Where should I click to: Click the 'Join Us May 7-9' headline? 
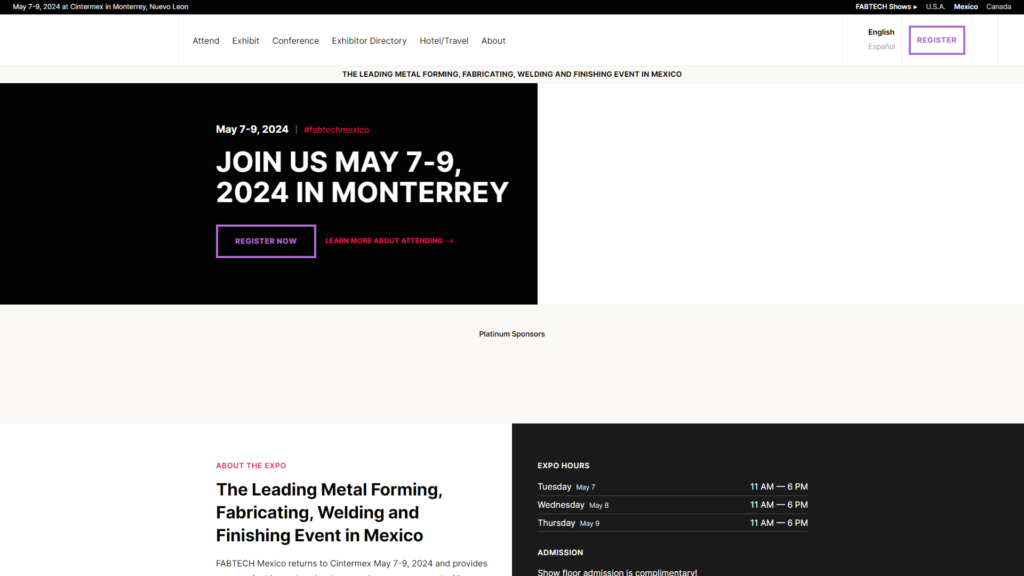(362, 177)
